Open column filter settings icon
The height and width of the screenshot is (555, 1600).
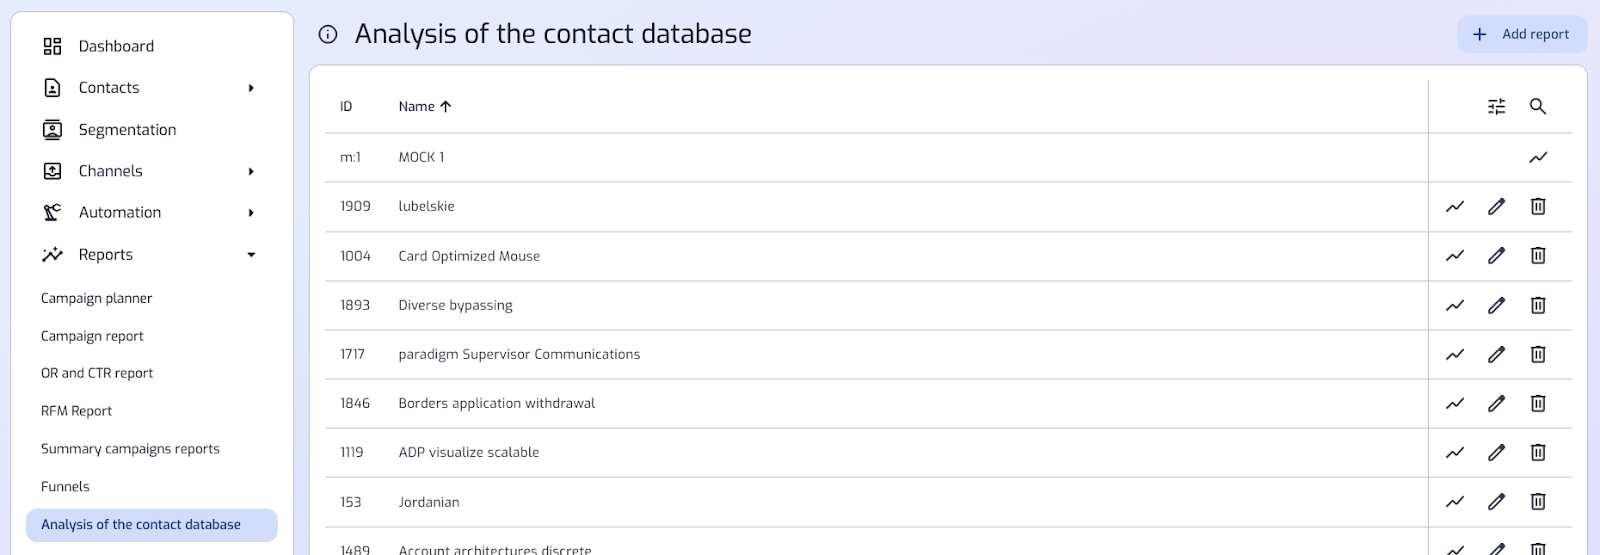point(1496,107)
